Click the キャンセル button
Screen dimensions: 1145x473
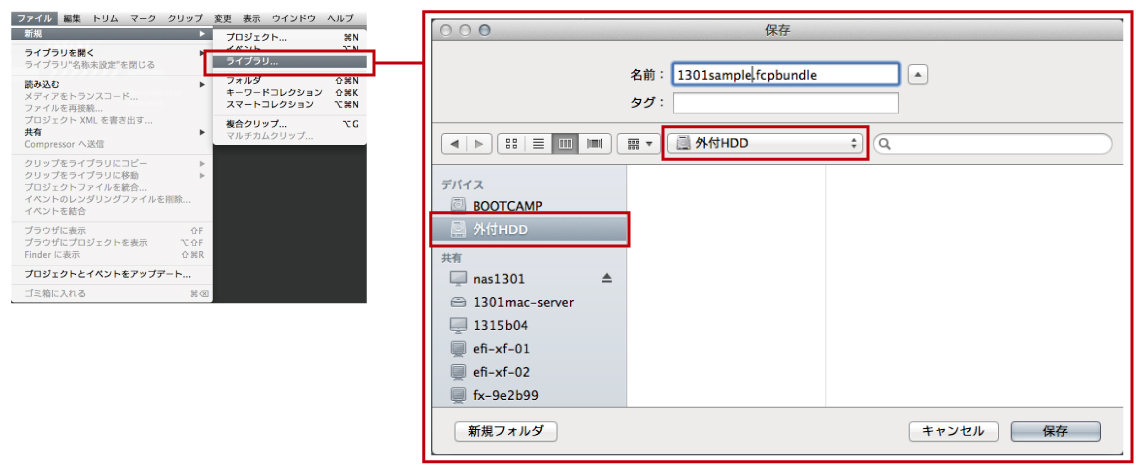click(x=953, y=431)
